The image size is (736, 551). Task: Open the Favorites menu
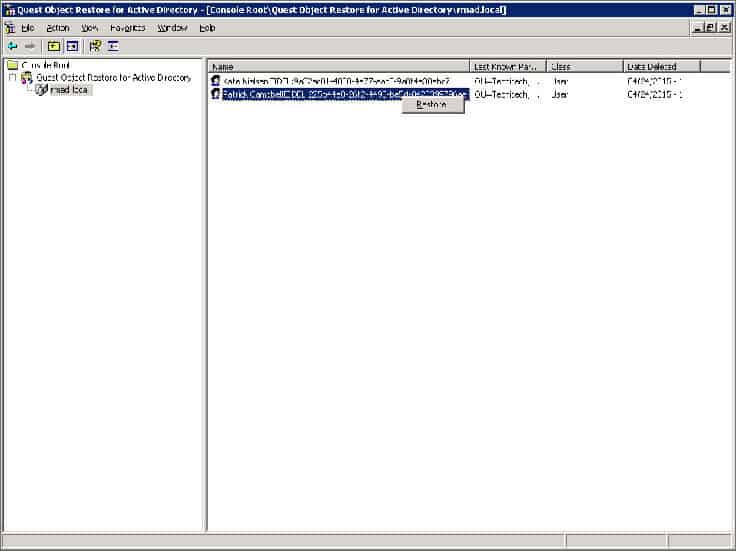(128, 28)
